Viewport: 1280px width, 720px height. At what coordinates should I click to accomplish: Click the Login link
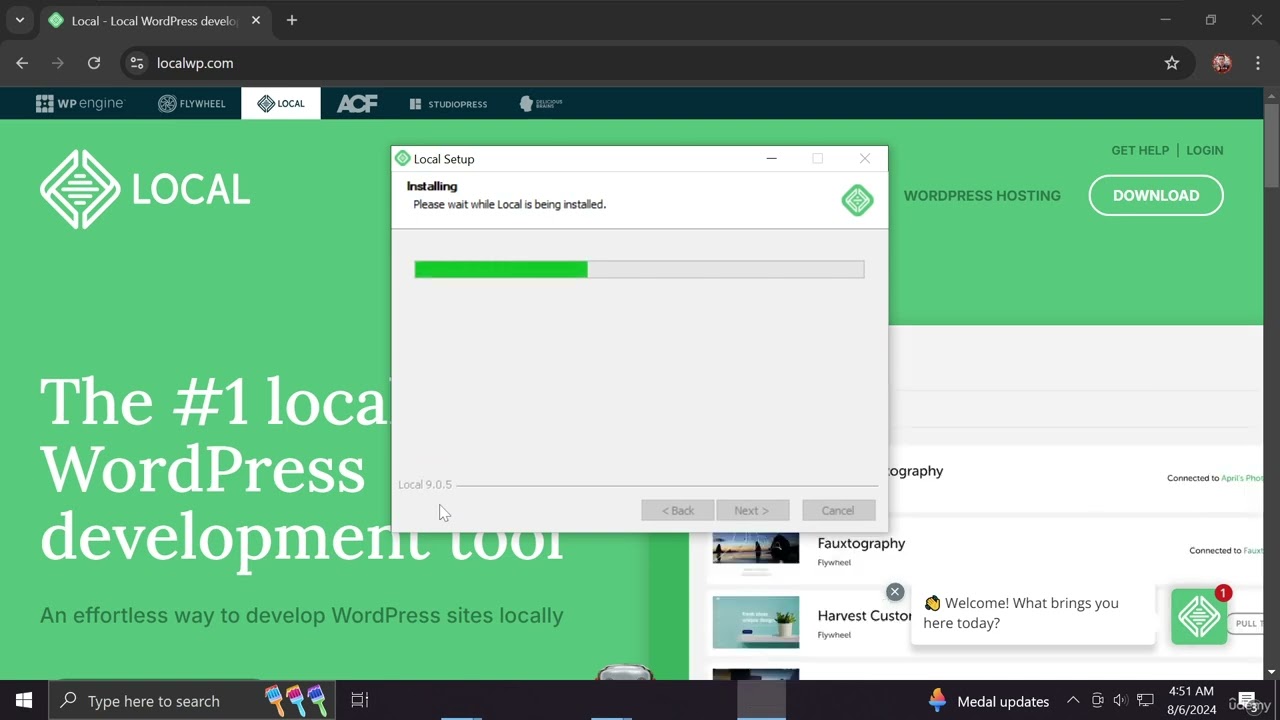click(1204, 150)
